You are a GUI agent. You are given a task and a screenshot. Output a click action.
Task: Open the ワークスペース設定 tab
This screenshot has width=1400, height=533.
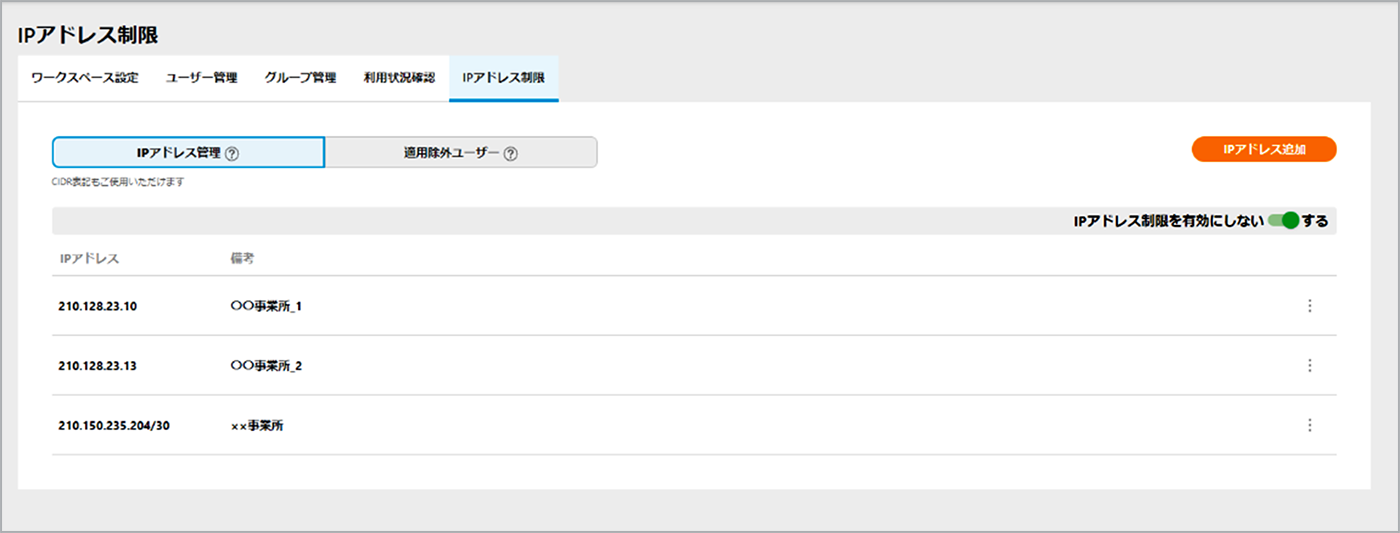click(x=85, y=78)
